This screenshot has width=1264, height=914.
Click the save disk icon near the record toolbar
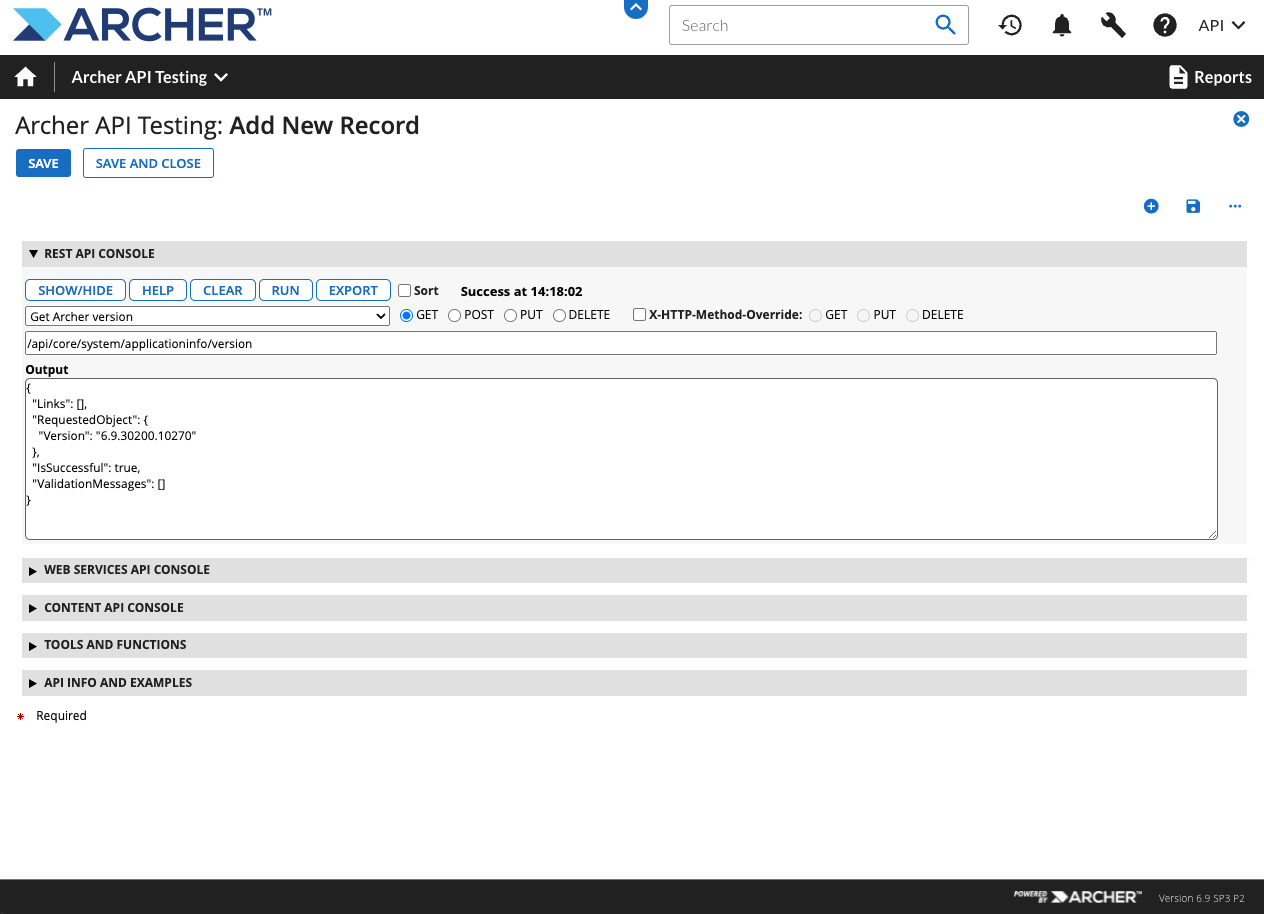(x=1192, y=206)
